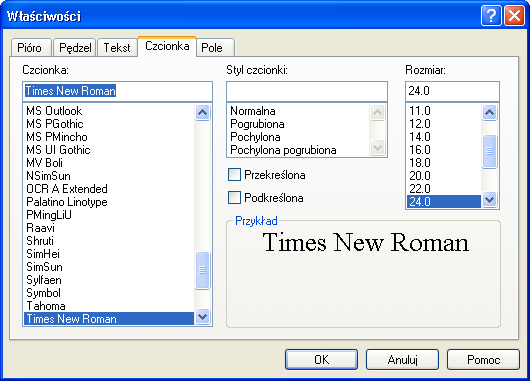Switch to the Pędzel tab
The height and width of the screenshot is (381, 530).
75,48
